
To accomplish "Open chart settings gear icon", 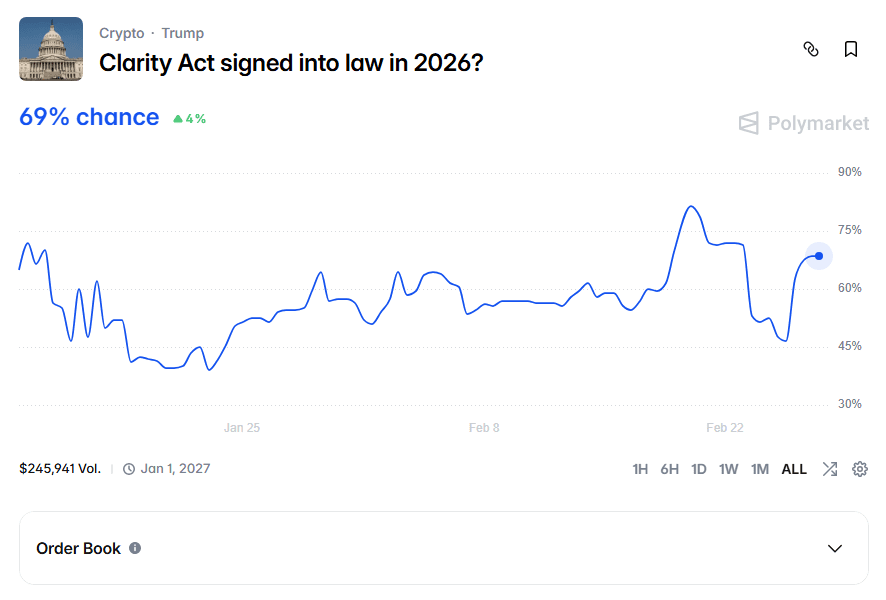I will coord(860,469).
